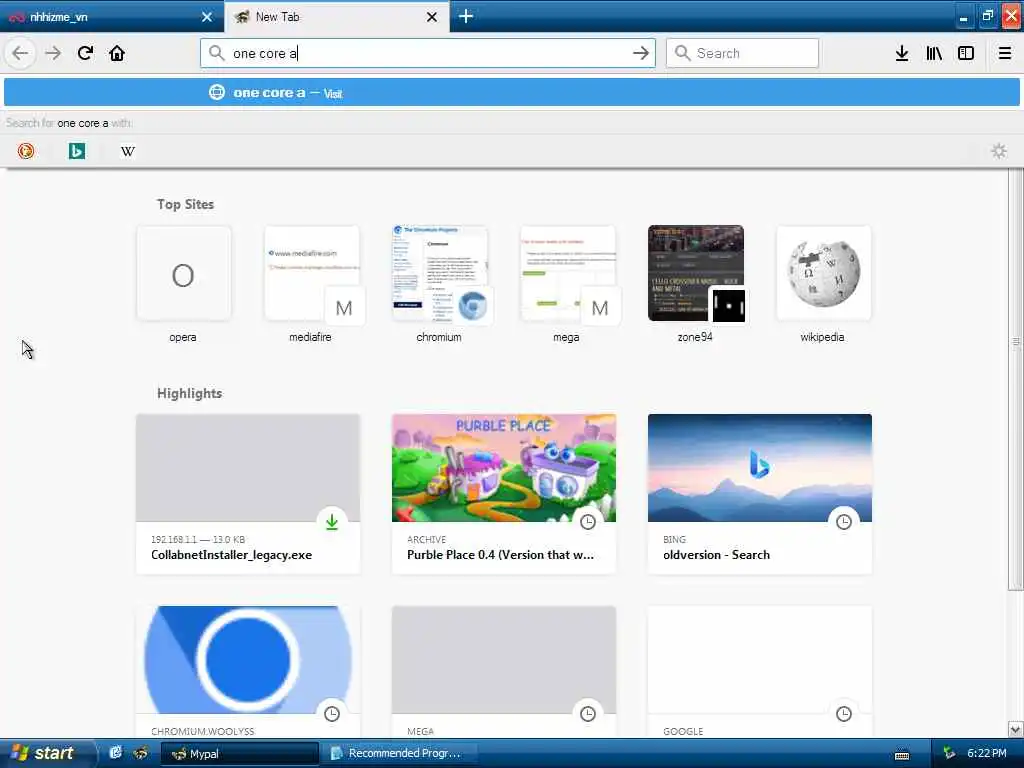Click the download icon on CollabnetInstaller card
The height and width of the screenshot is (768, 1024).
coord(332,522)
